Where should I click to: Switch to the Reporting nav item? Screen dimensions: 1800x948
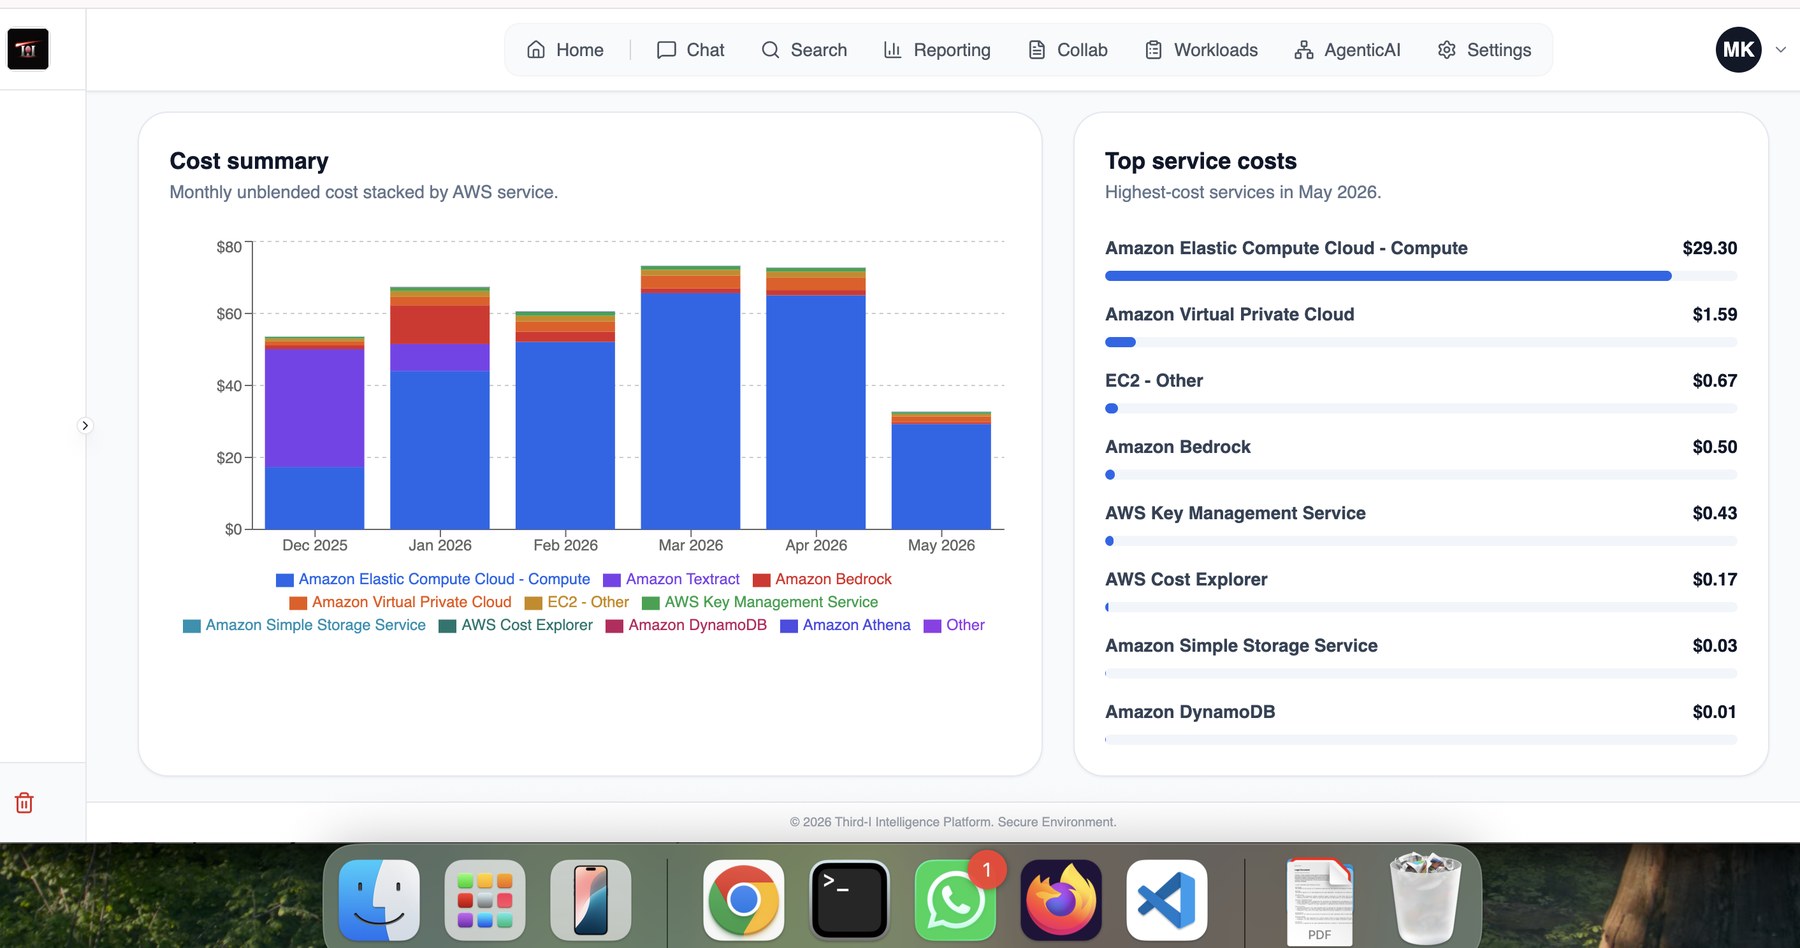pyautogui.click(x=937, y=50)
